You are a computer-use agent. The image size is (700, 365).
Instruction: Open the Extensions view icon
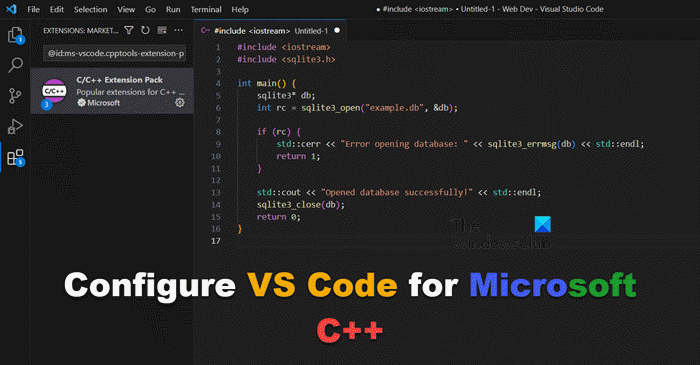pyautogui.click(x=16, y=158)
